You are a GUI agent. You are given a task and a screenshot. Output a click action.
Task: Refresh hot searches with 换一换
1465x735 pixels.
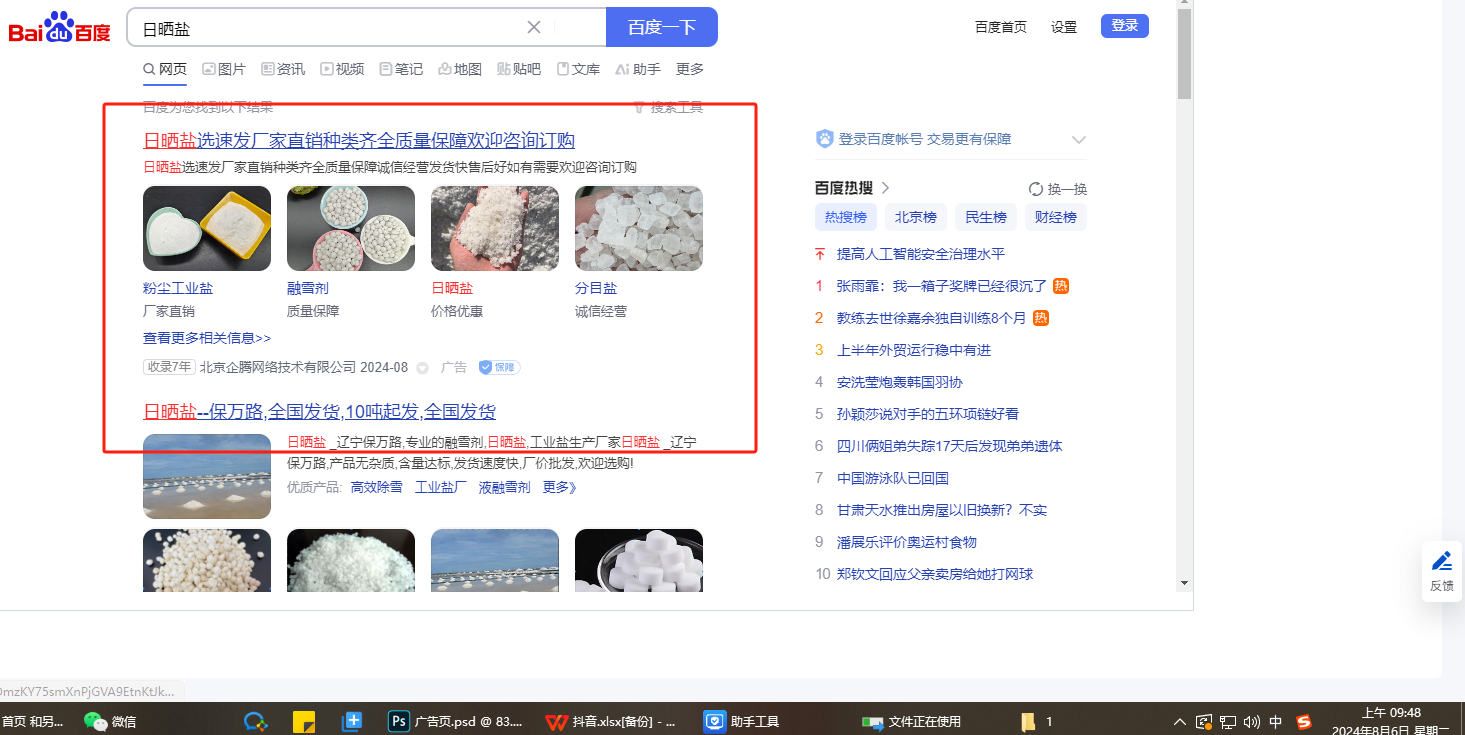click(1058, 189)
